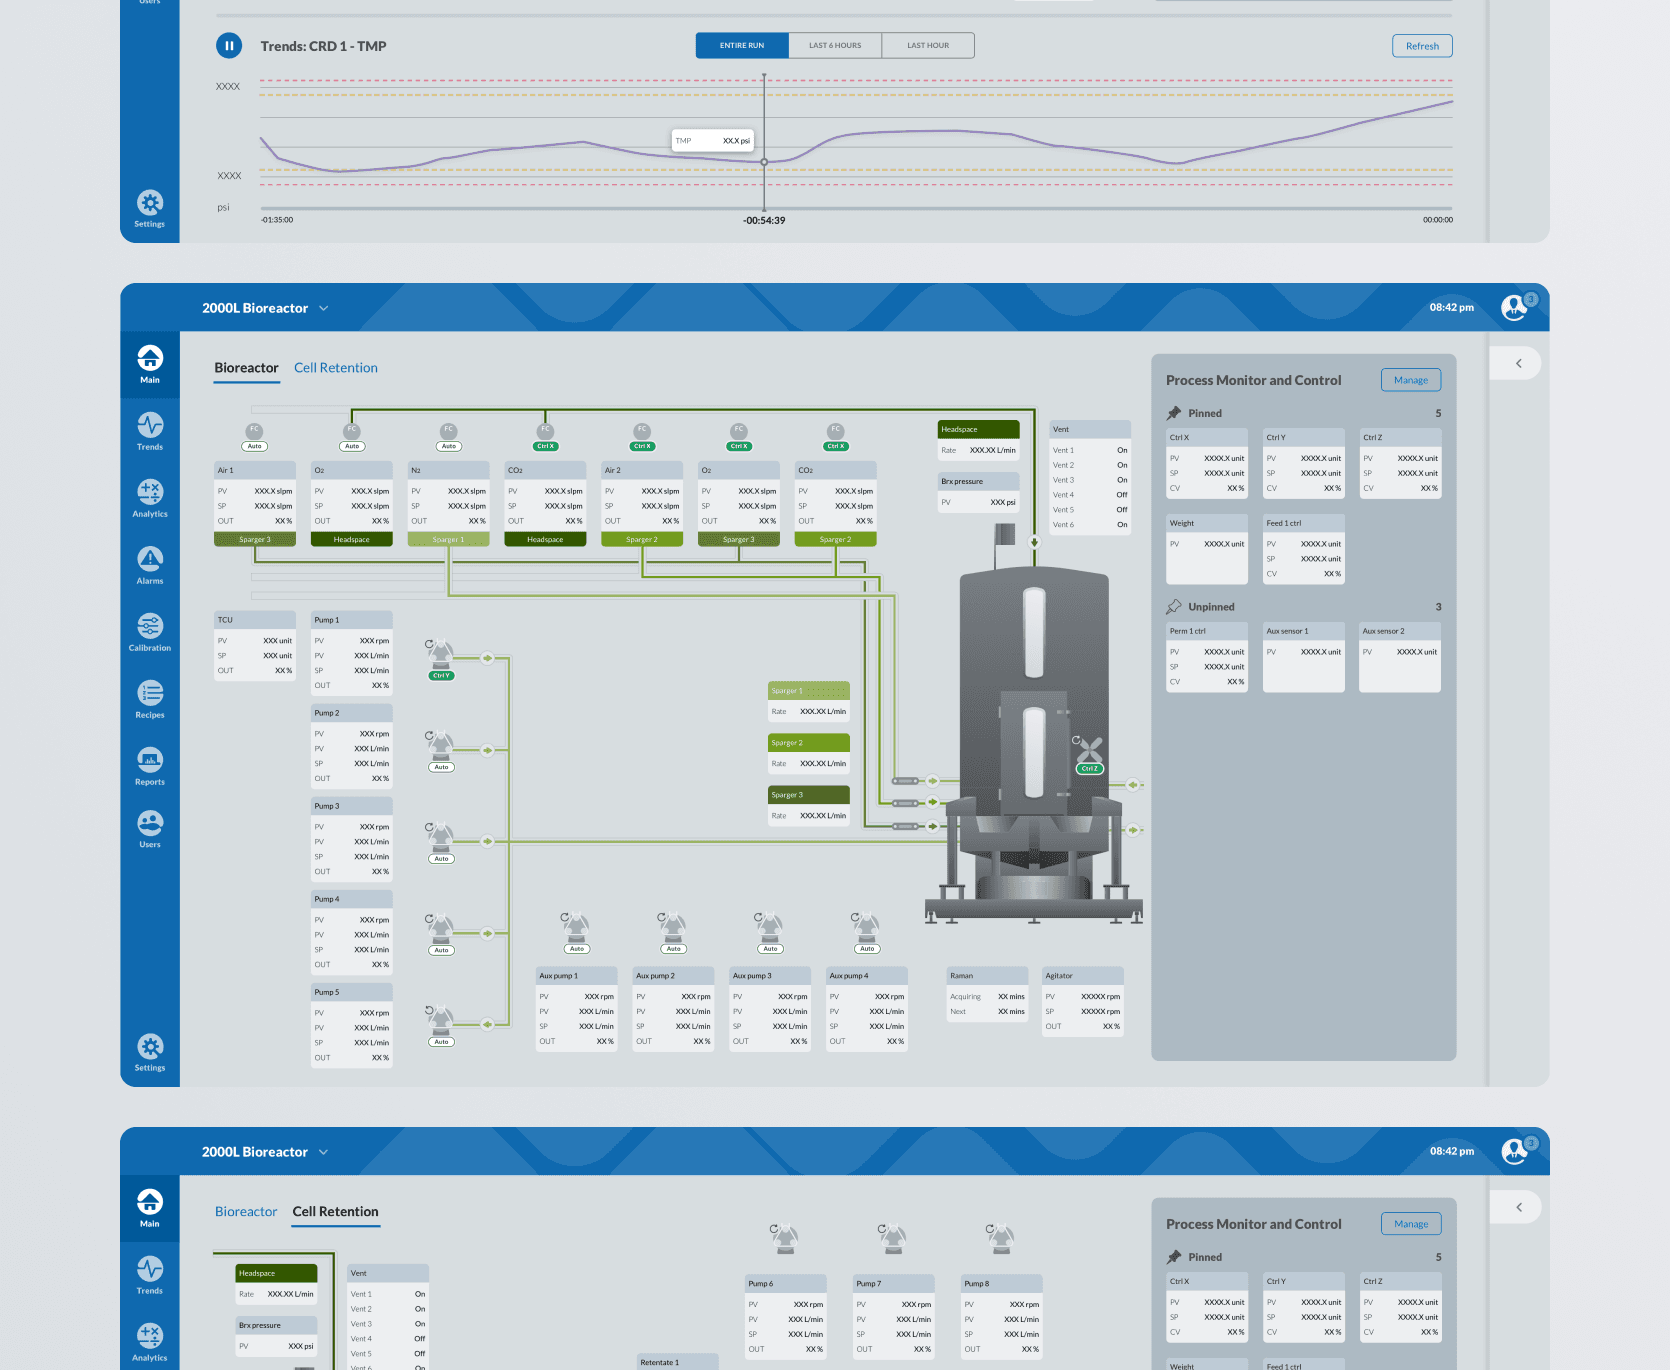This screenshot has height=1370, width=1670.
Task: Select the Pump 1 pump icon above Ctrl Y
Action: click(440, 654)
